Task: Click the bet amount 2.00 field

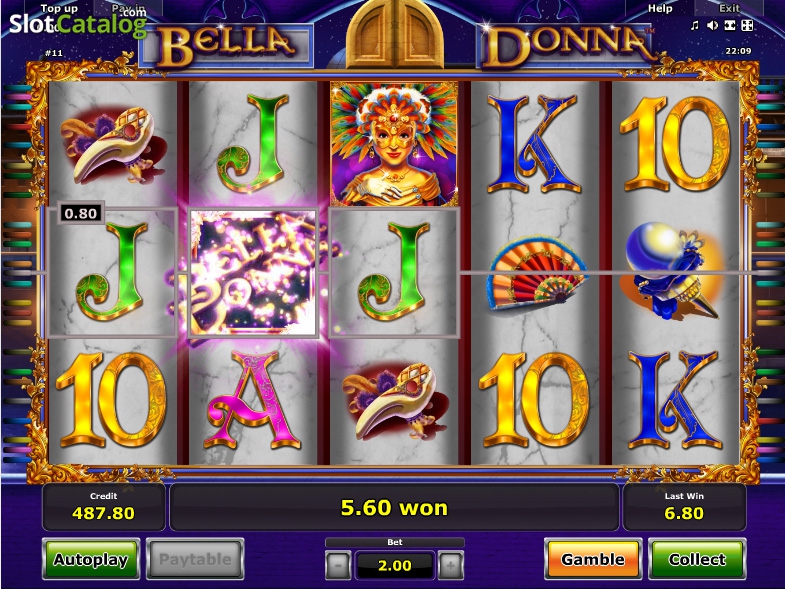Action: tap(395, 565)
